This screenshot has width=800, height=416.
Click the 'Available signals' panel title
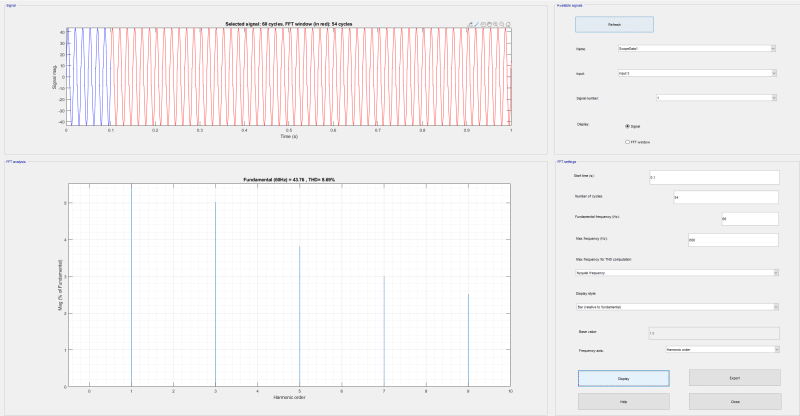pos(570,6)
